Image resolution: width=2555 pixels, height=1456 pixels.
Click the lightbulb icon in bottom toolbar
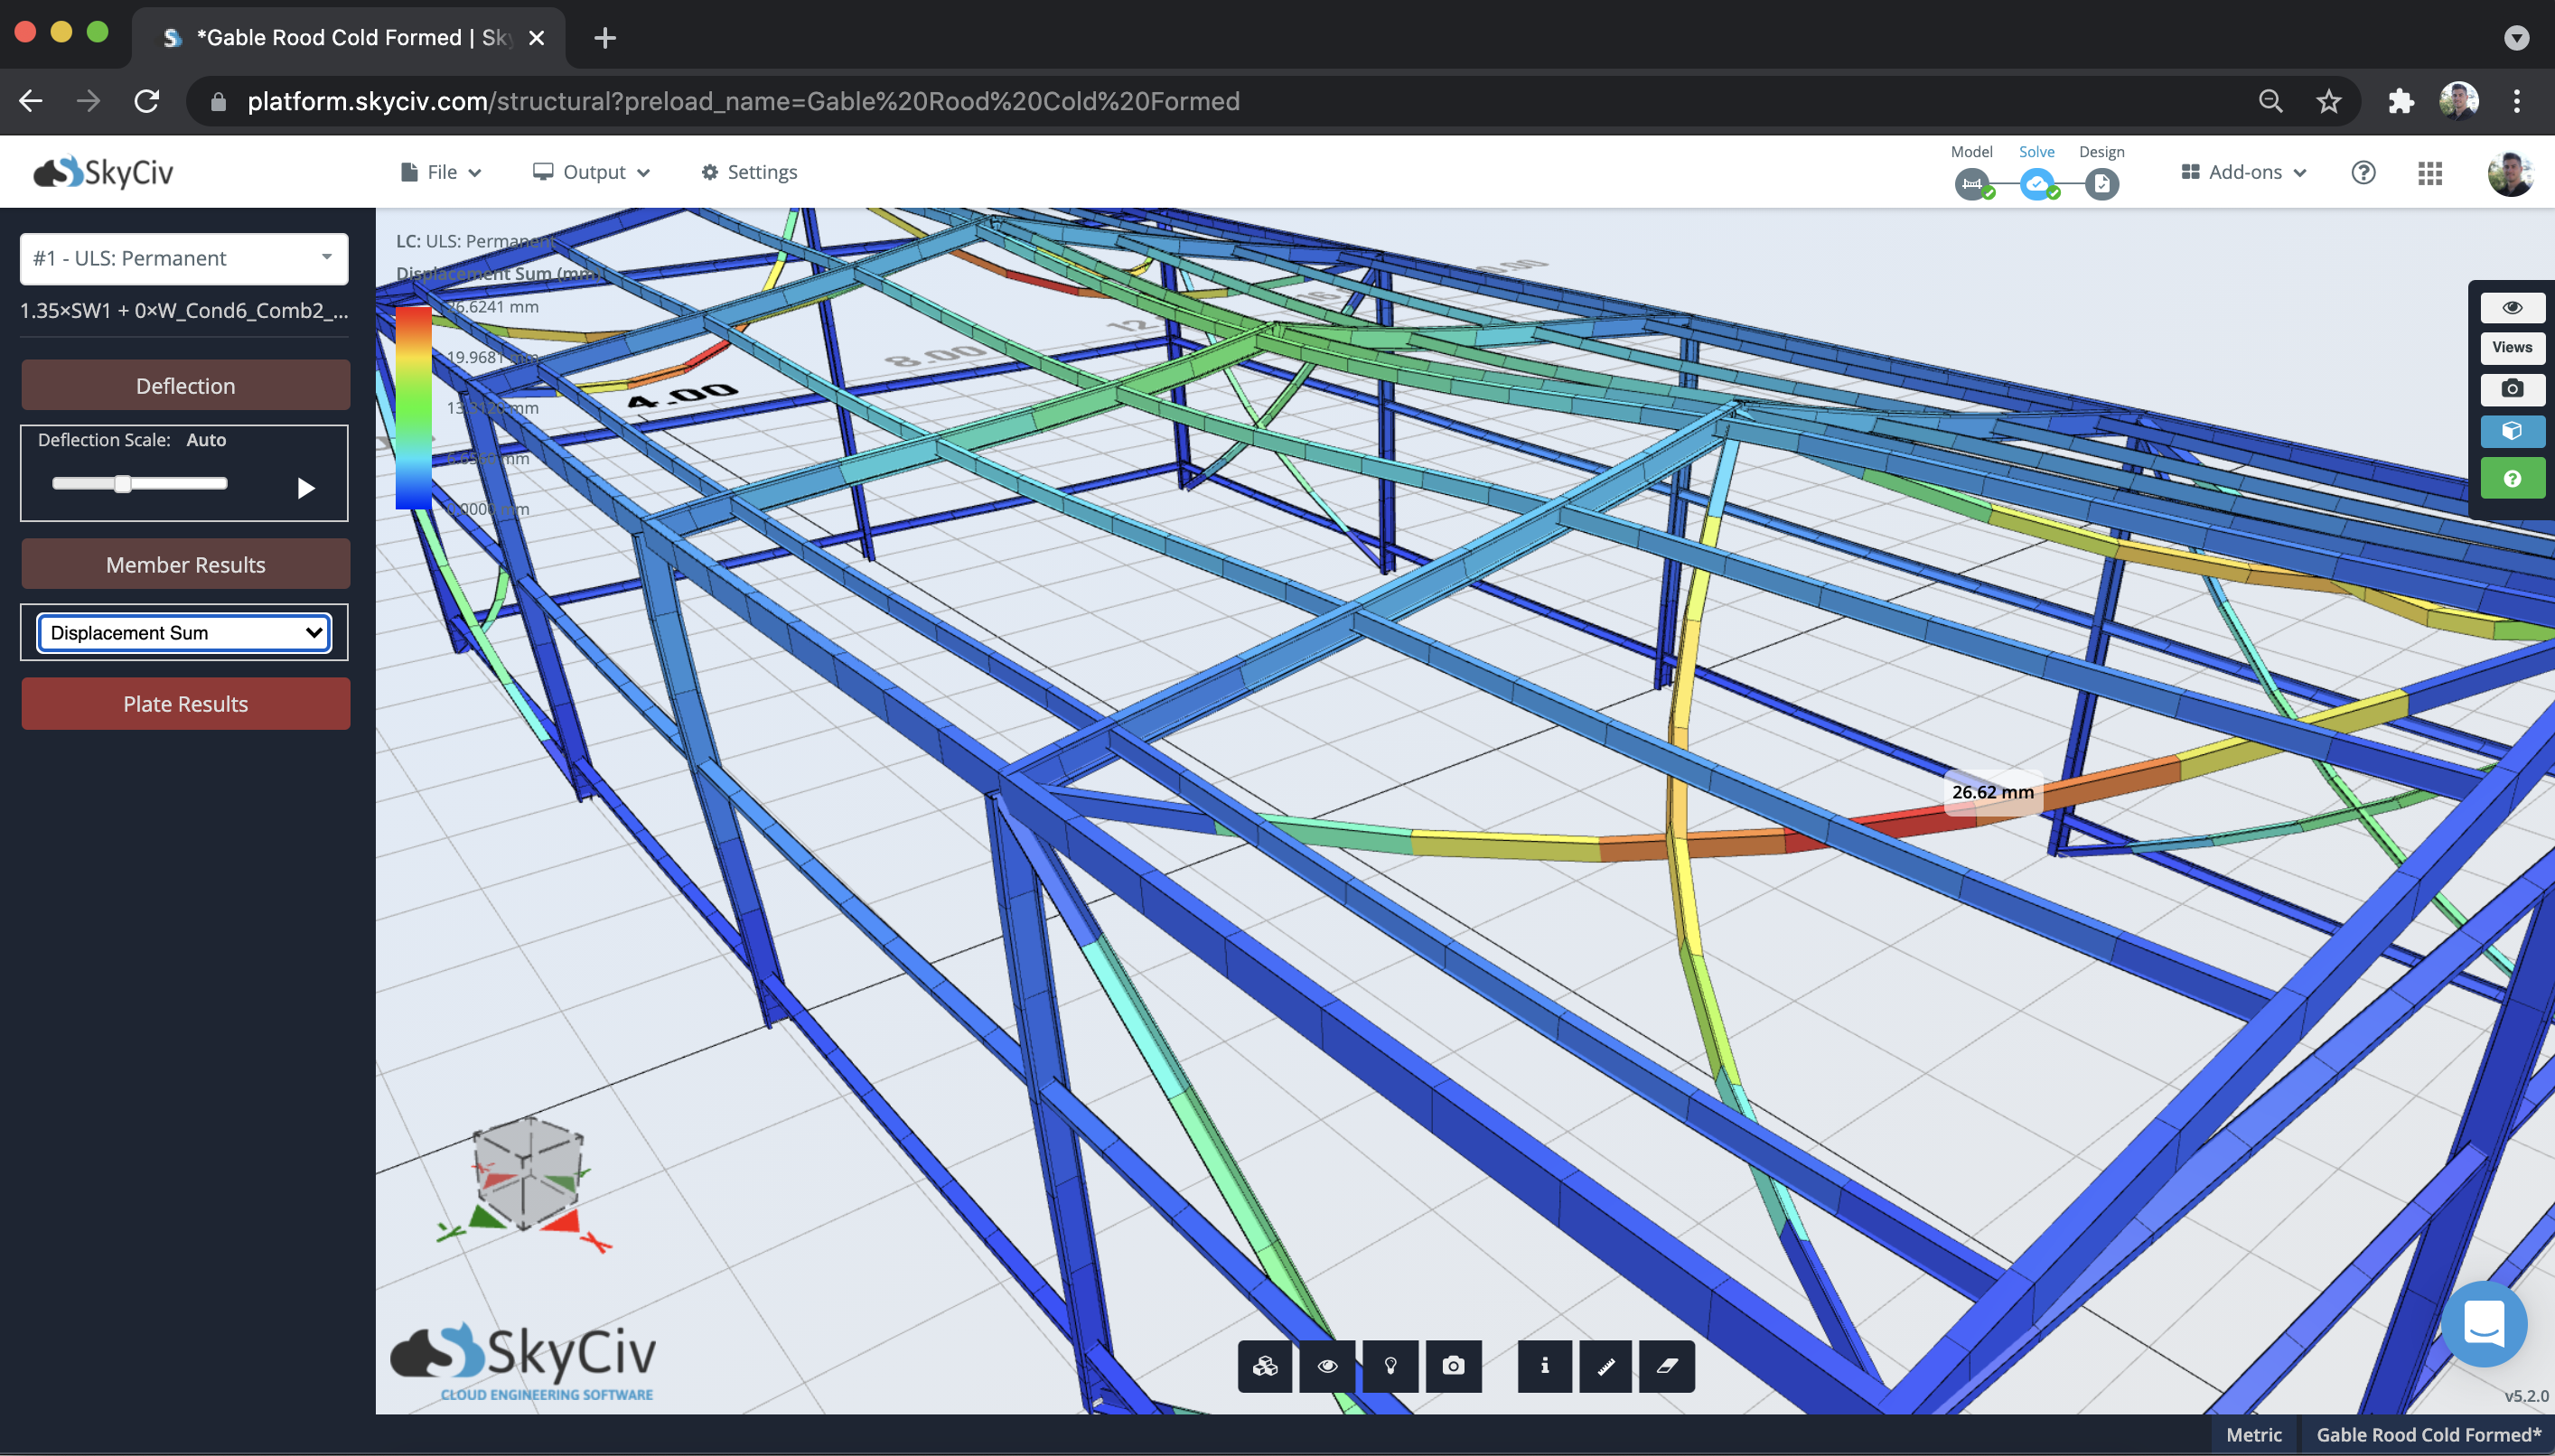(1390, 1366)
